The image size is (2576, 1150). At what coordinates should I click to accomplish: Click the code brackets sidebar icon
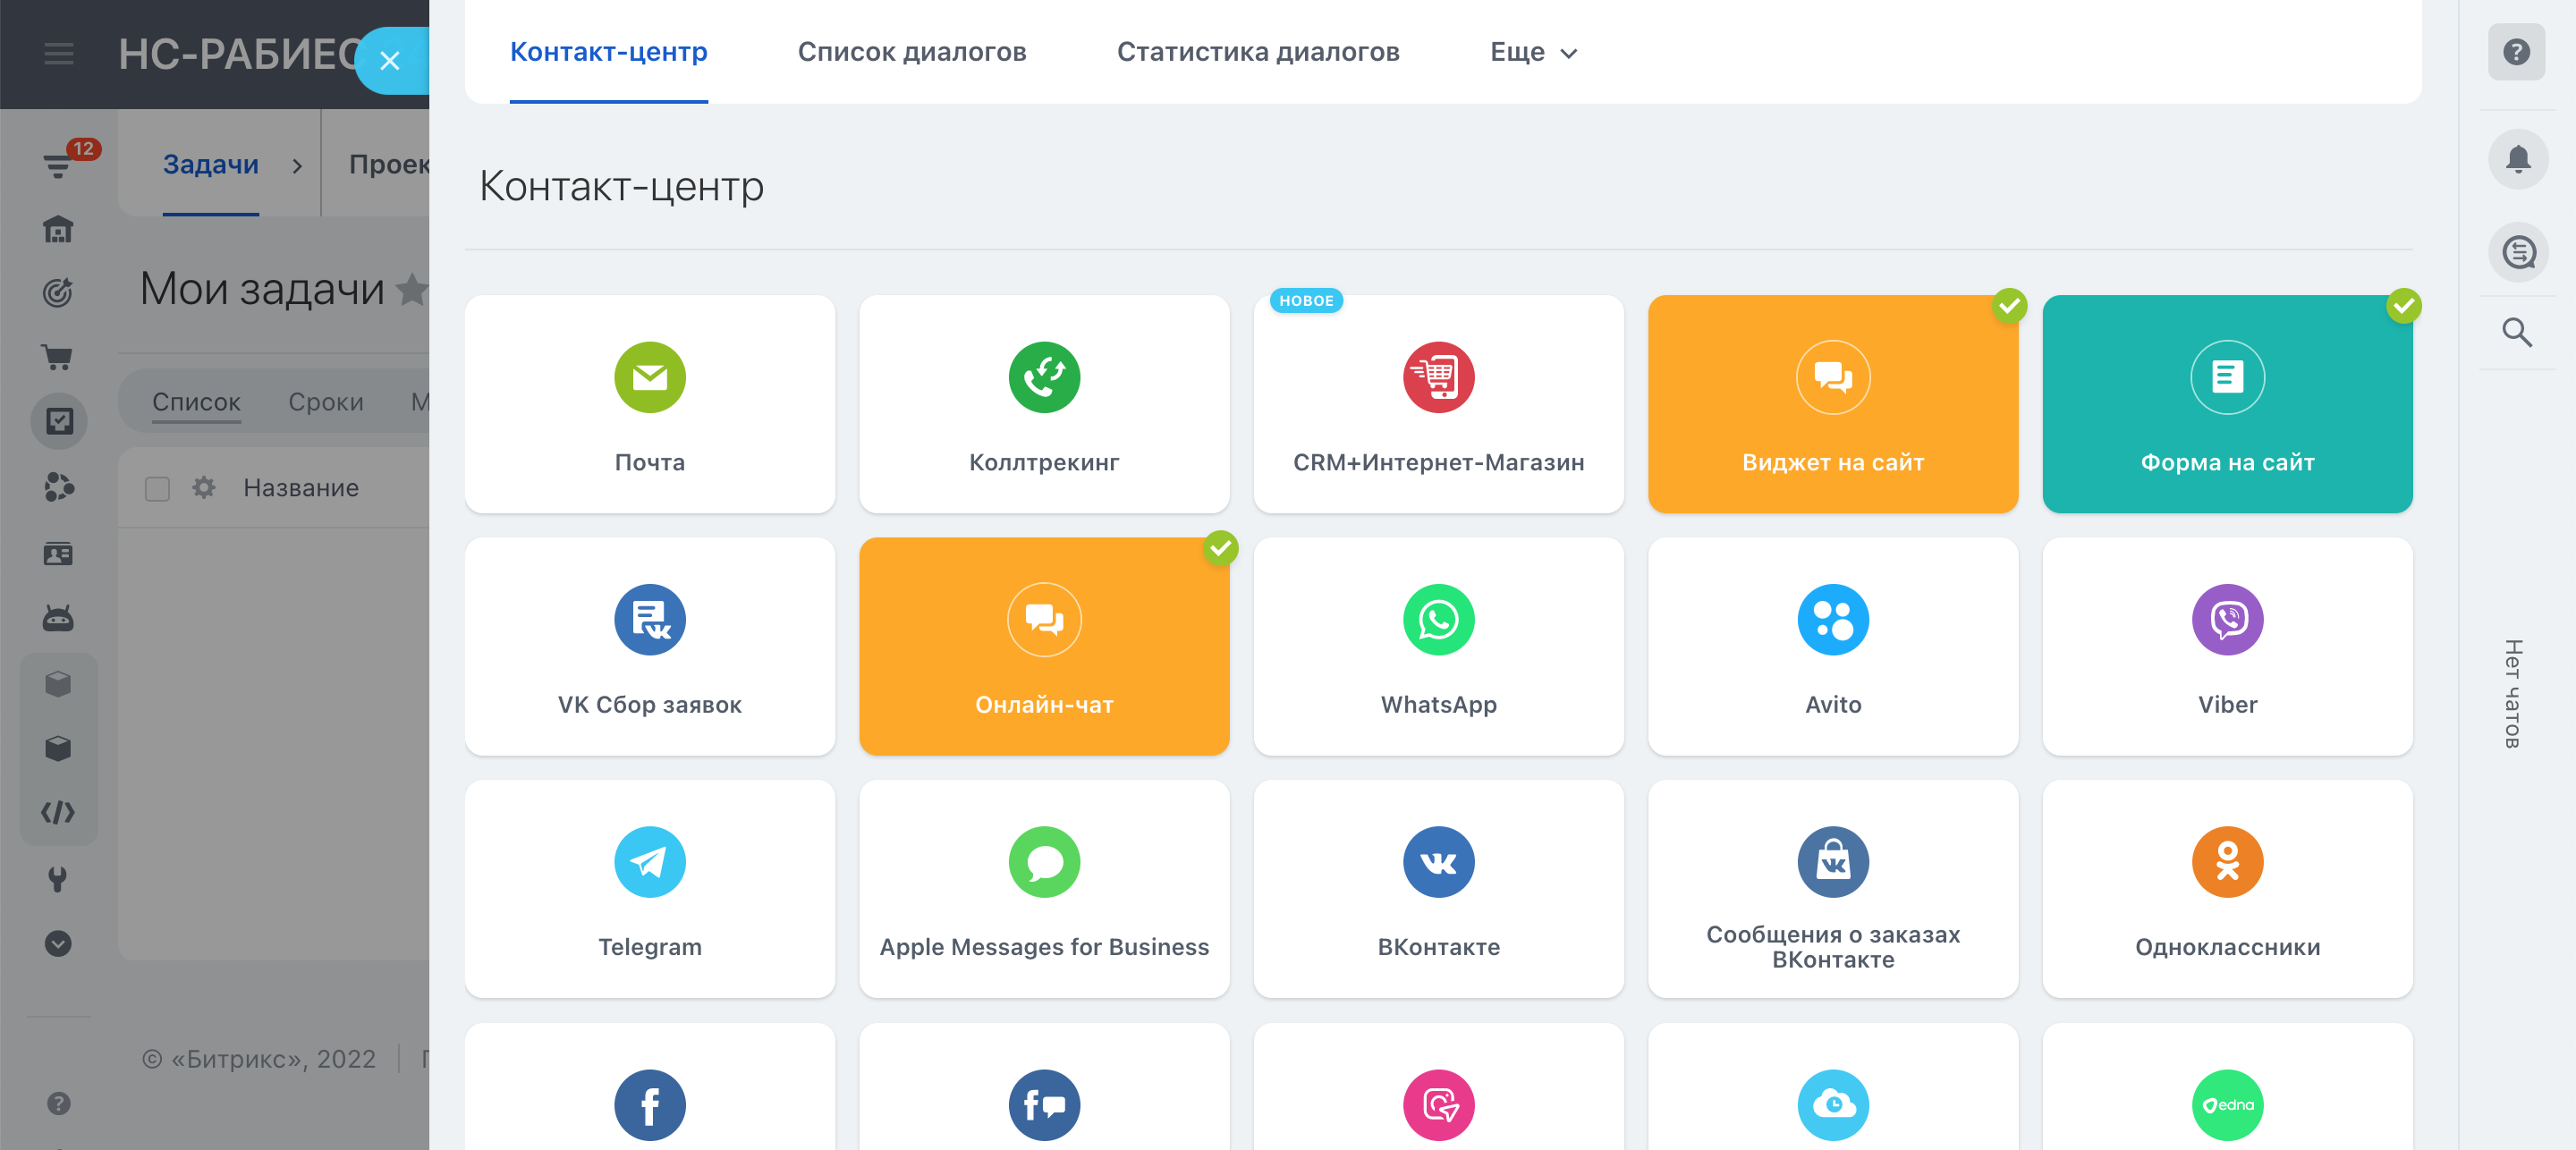pyautogui.click(x=58, y=812)
